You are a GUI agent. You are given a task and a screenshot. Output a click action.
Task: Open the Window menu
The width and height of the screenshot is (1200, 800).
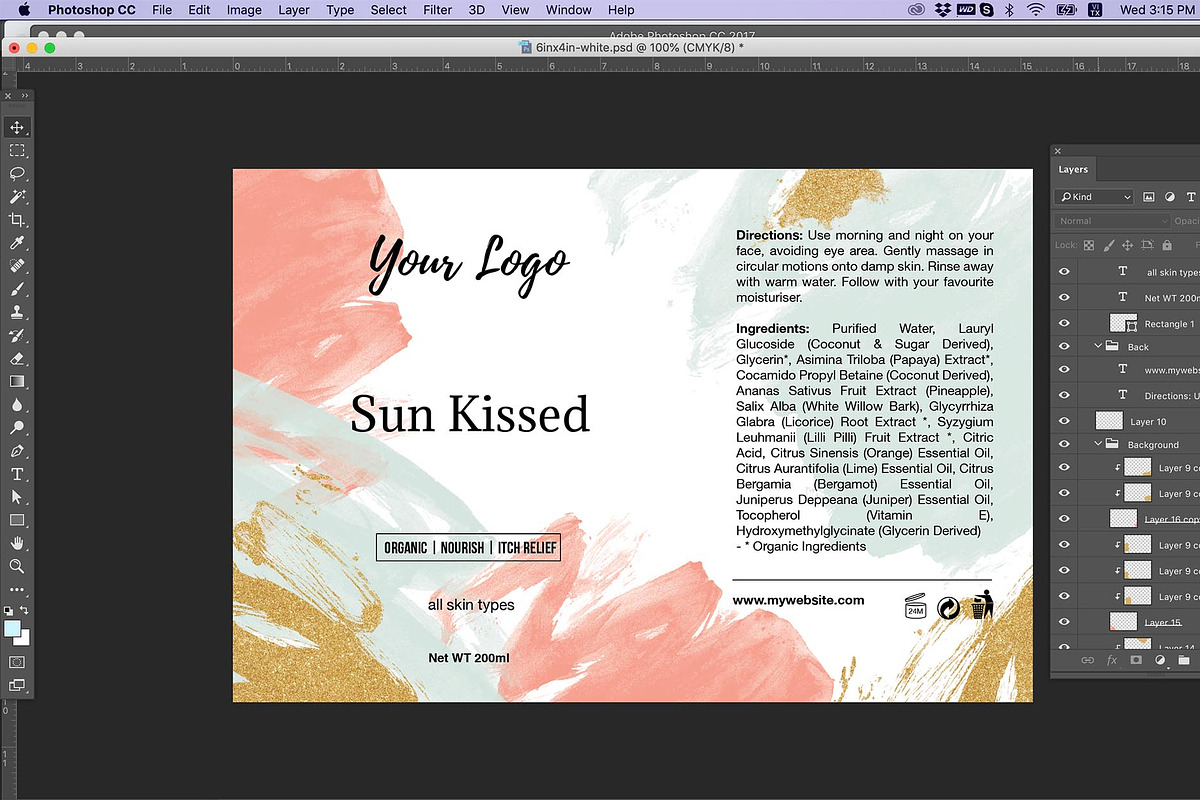pyautogui.click(x=569, y=10)
